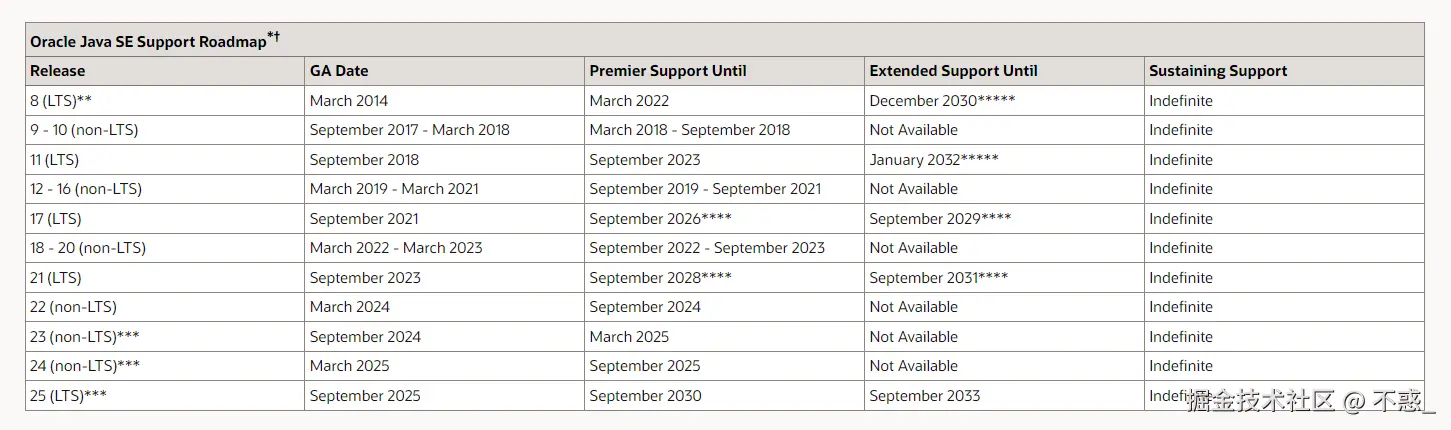This screenshot has height=430, width=1451.
Task: Select the "8 (LTS)**" release cell
Action: 61,101
